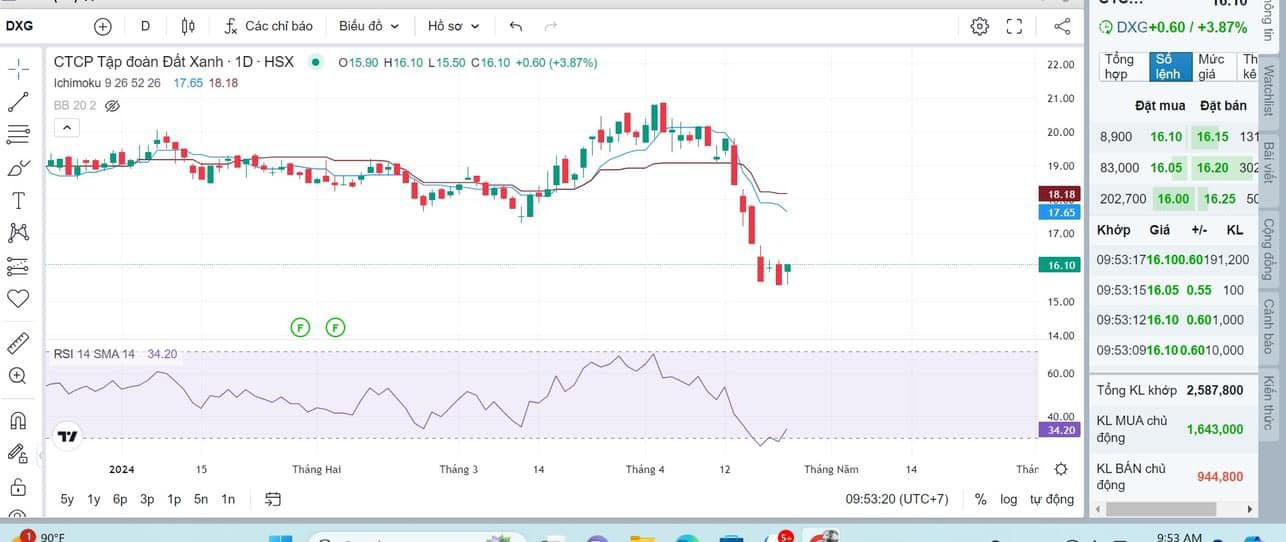Undo the last chart action

(x=516, y=26)
